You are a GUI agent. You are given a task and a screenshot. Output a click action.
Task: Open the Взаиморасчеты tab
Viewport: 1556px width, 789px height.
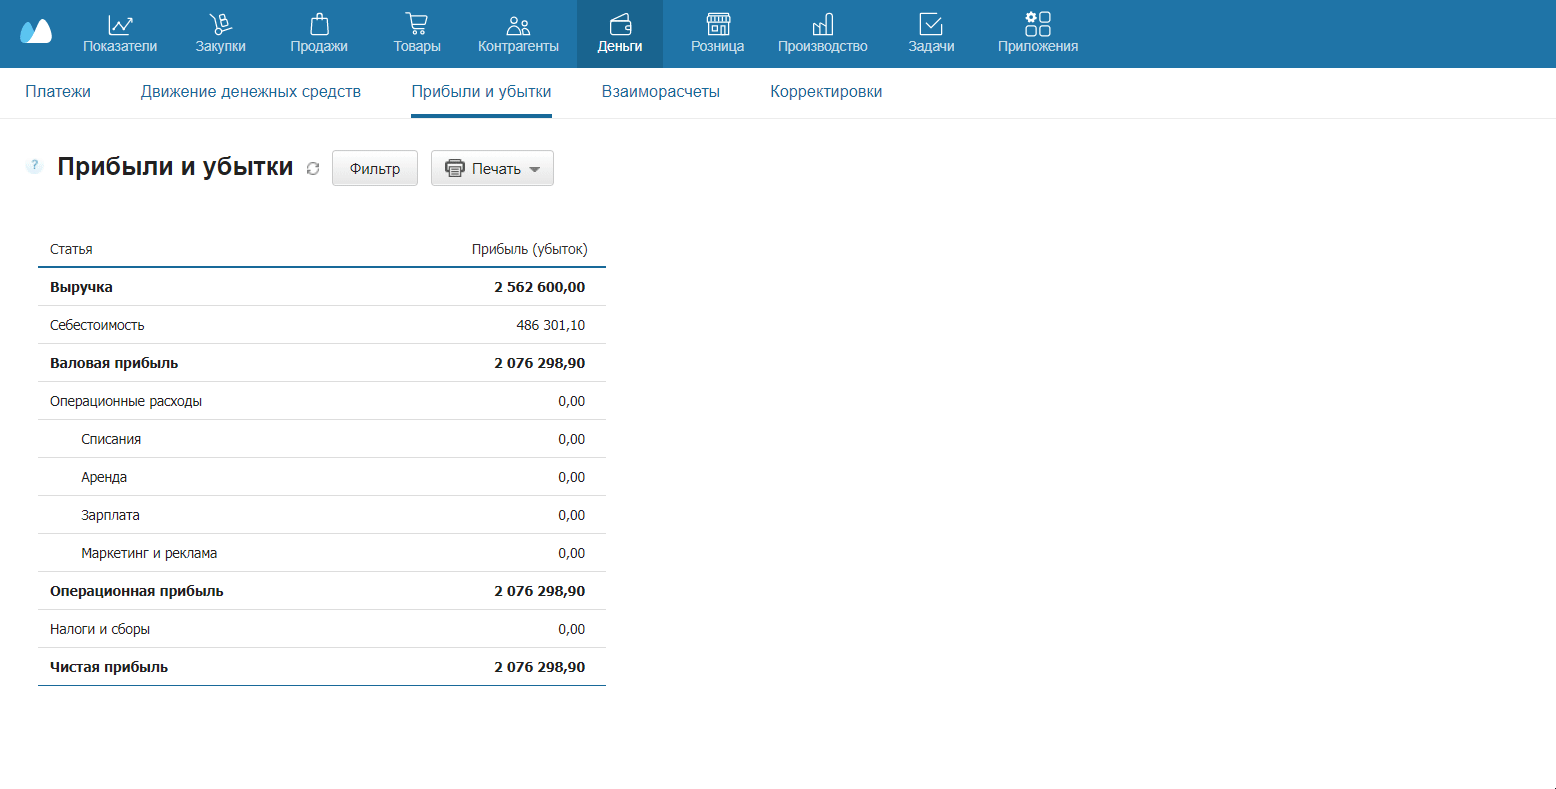point(660,92)
